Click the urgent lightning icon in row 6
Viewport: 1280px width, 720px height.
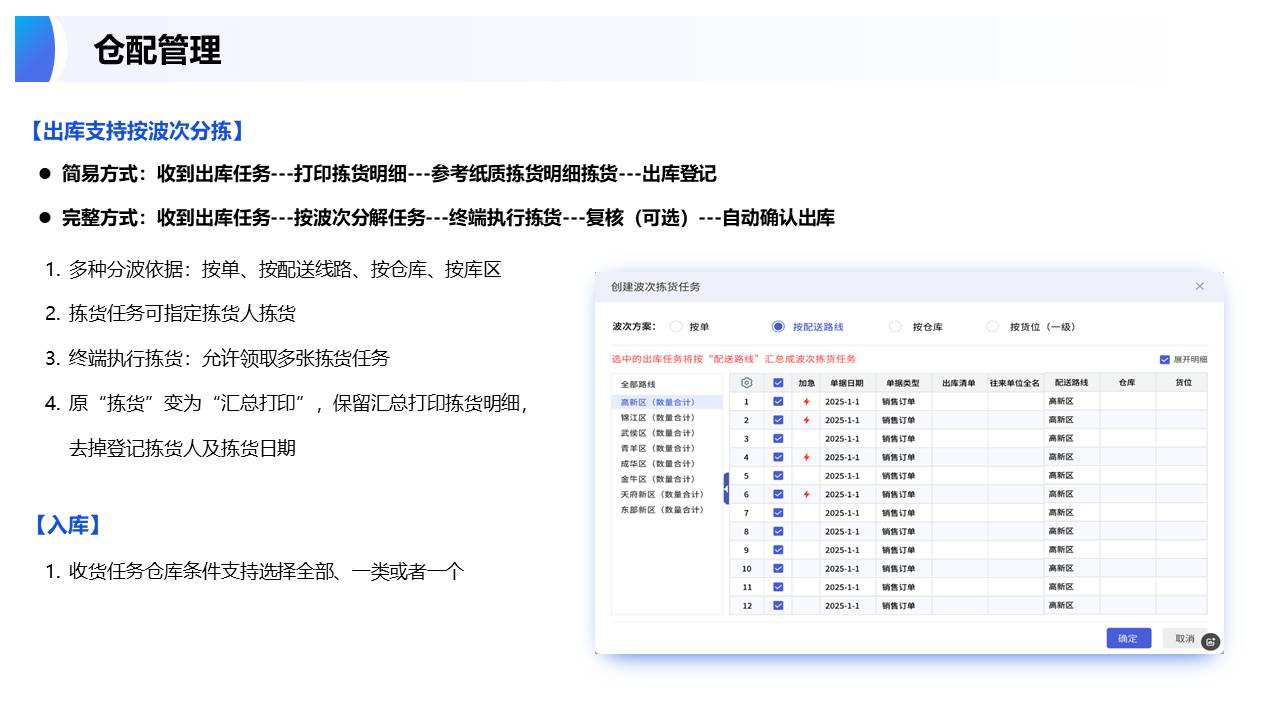point(806,494)
